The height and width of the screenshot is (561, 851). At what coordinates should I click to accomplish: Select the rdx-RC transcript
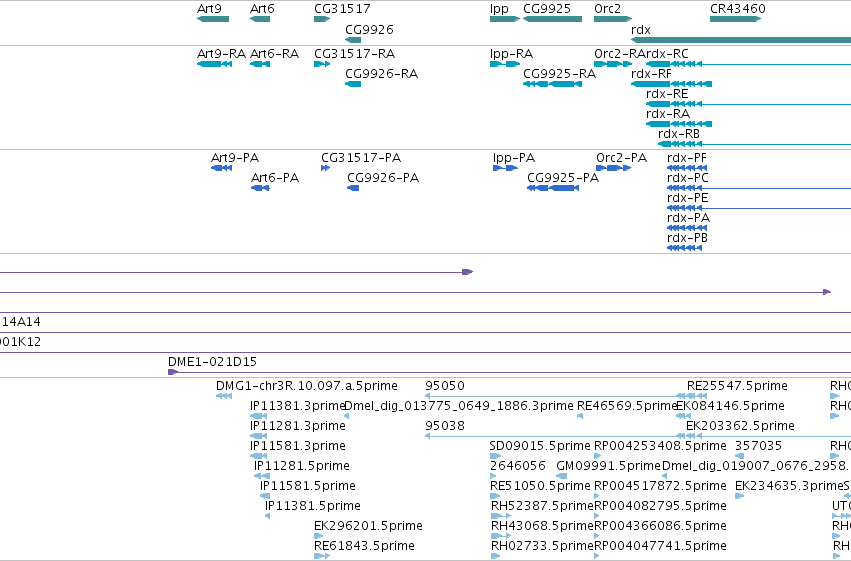pos(748,64)
